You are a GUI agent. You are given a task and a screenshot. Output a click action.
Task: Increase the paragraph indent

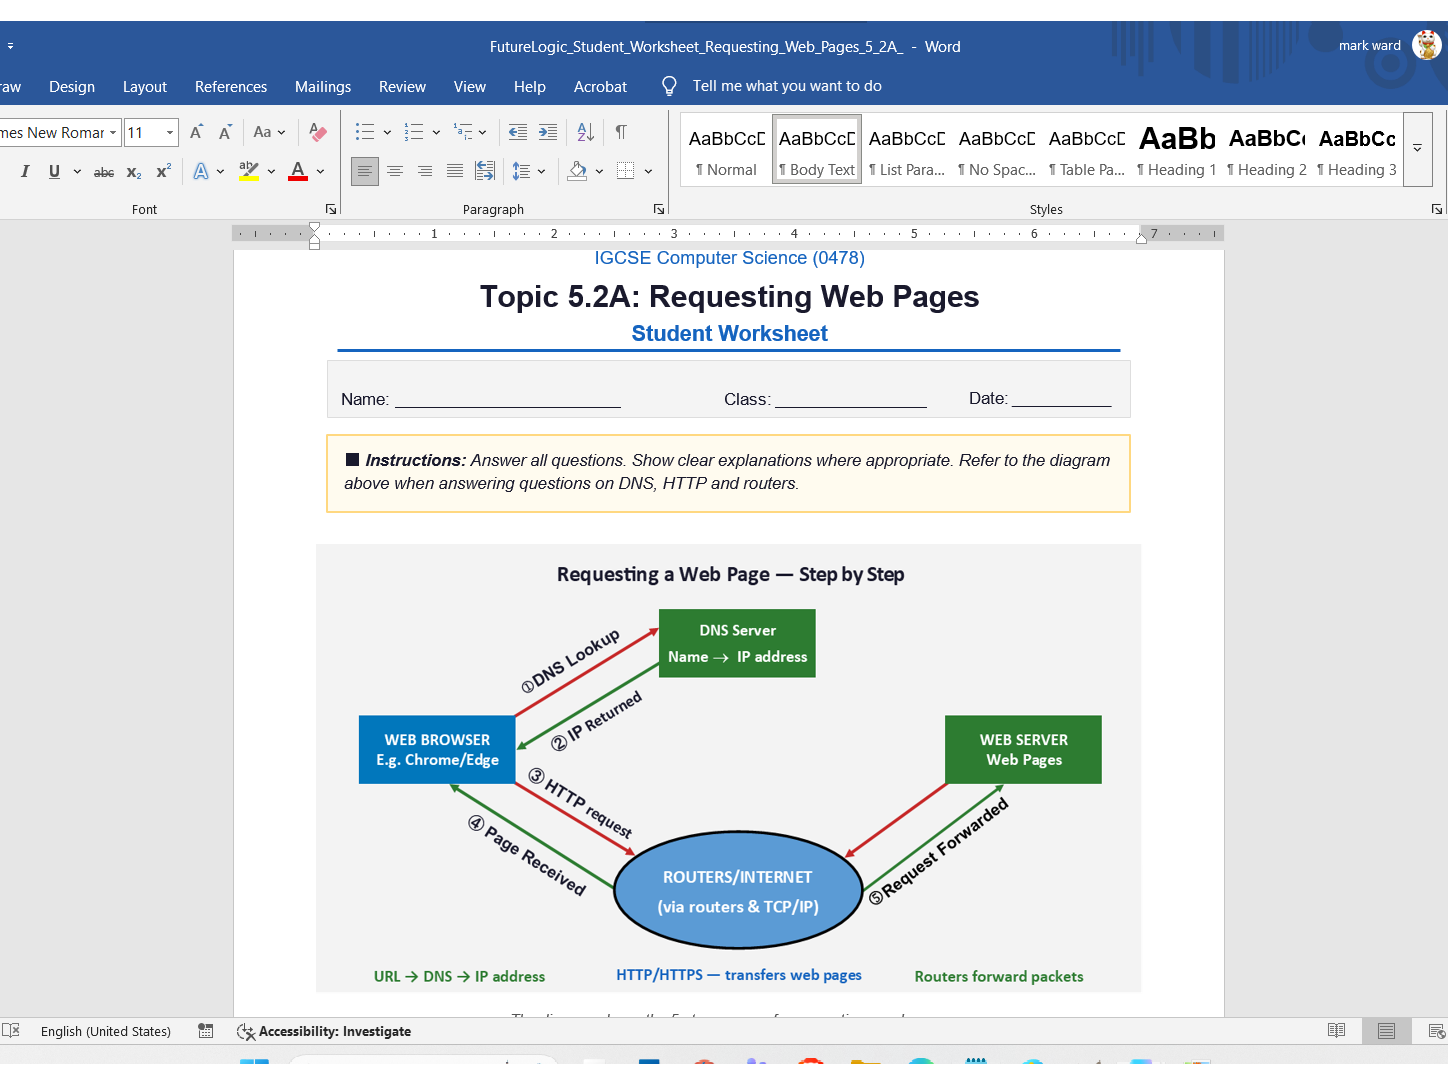coord(548,132)
